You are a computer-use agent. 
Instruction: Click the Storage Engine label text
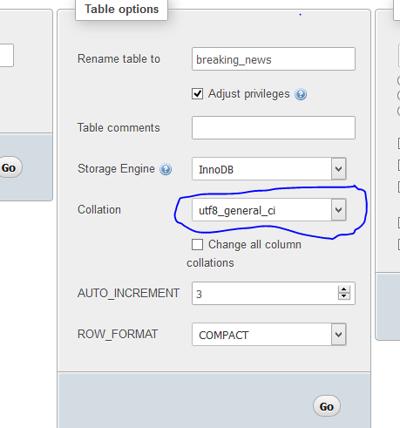pos(116,169)
